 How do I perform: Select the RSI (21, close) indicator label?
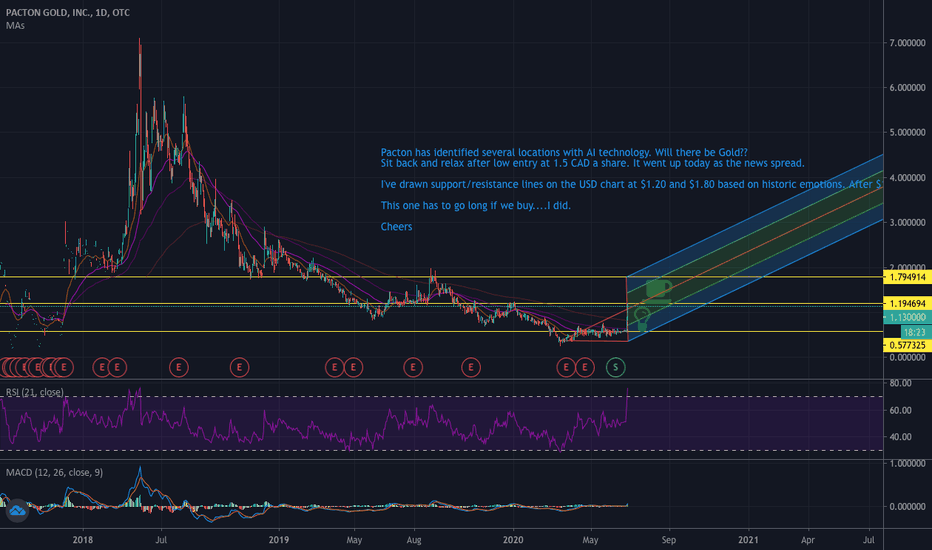[x=34, y=392]
